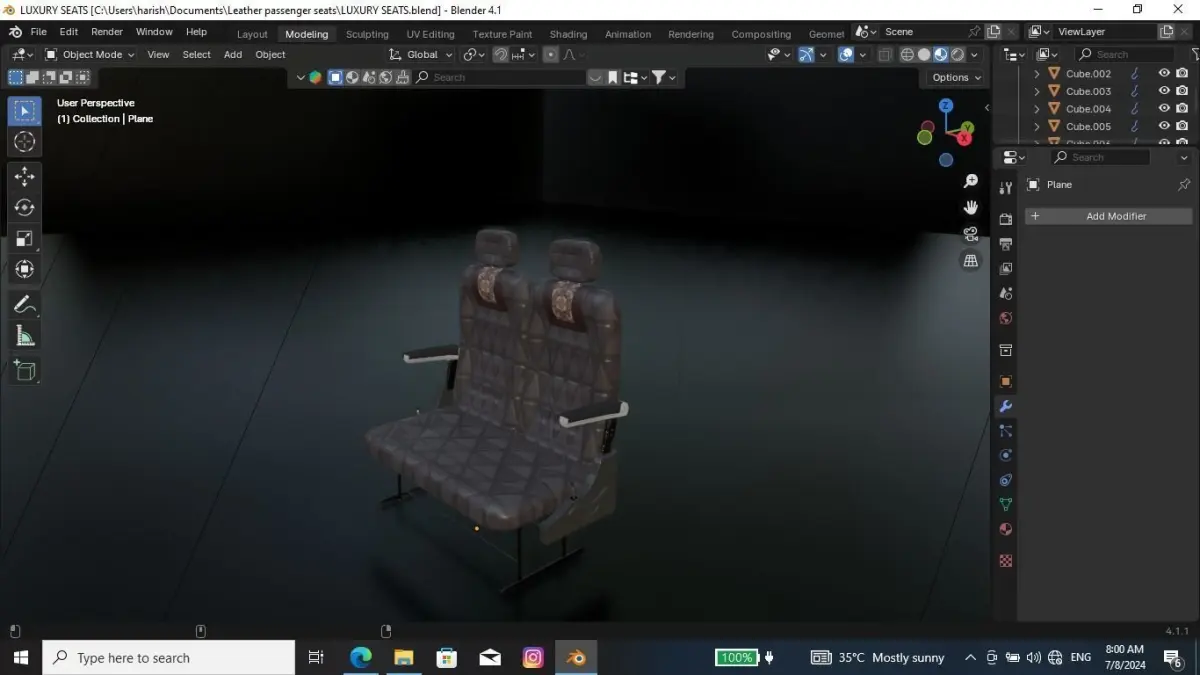Open the Options dropdown
This screenshot has width=1200, height=675.
[955, 77]
